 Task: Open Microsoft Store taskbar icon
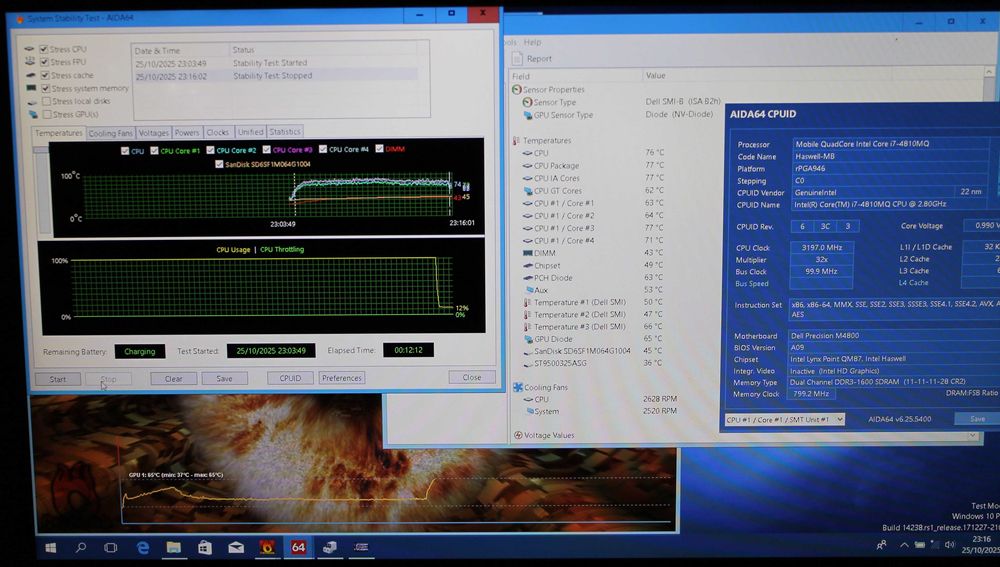click(205, 547)
